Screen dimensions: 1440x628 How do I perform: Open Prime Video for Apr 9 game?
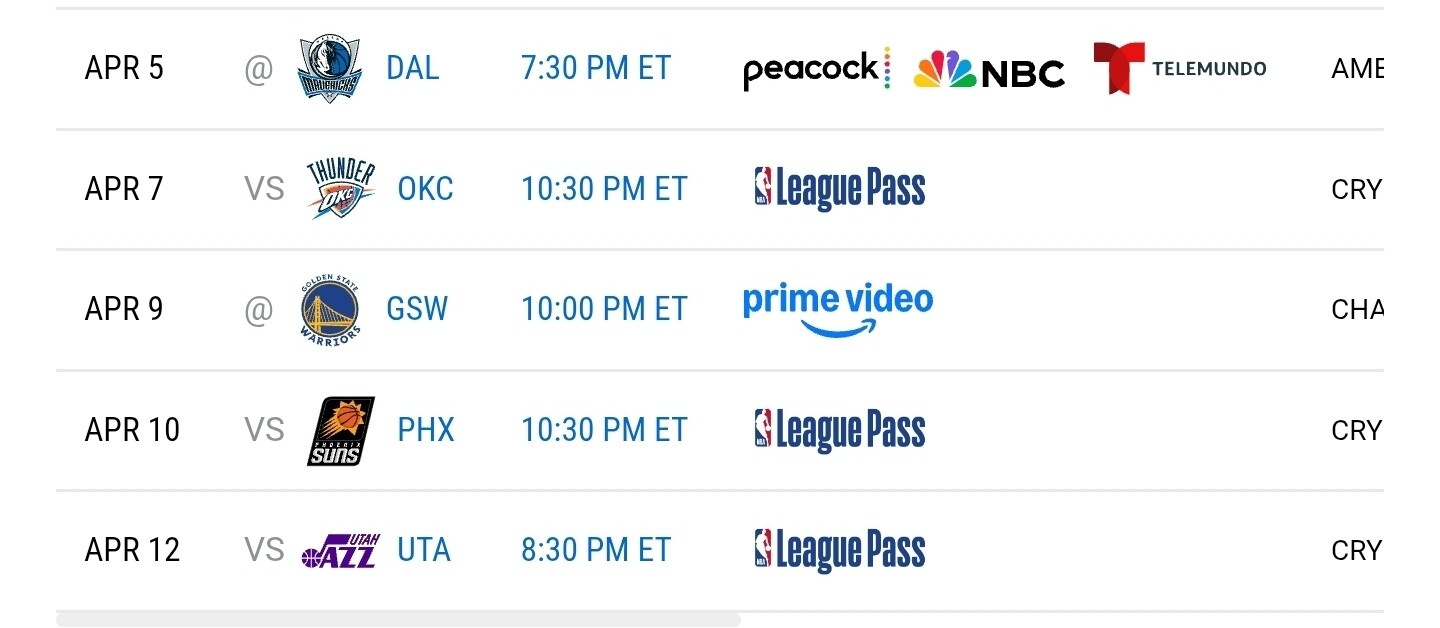pyautogui.click(x=838, y=310)
